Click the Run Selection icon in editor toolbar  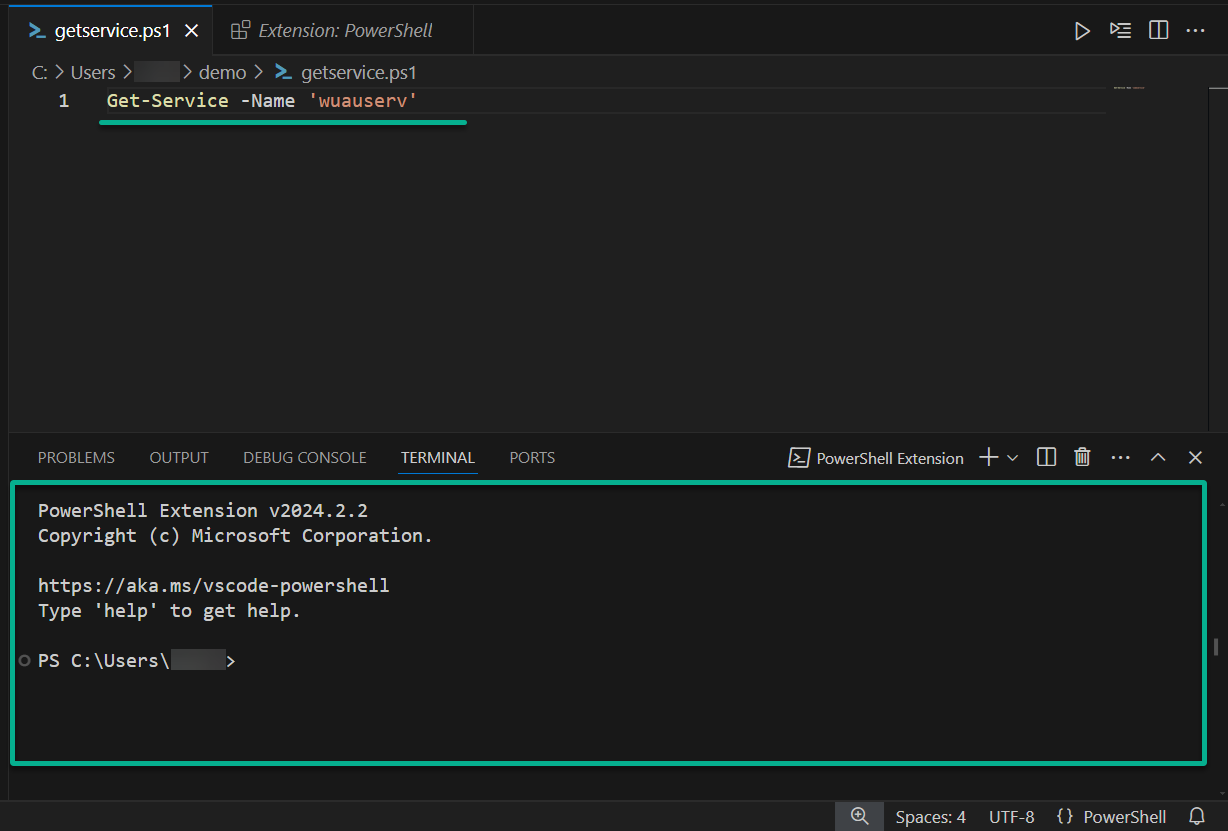(x=1120, y=31)
